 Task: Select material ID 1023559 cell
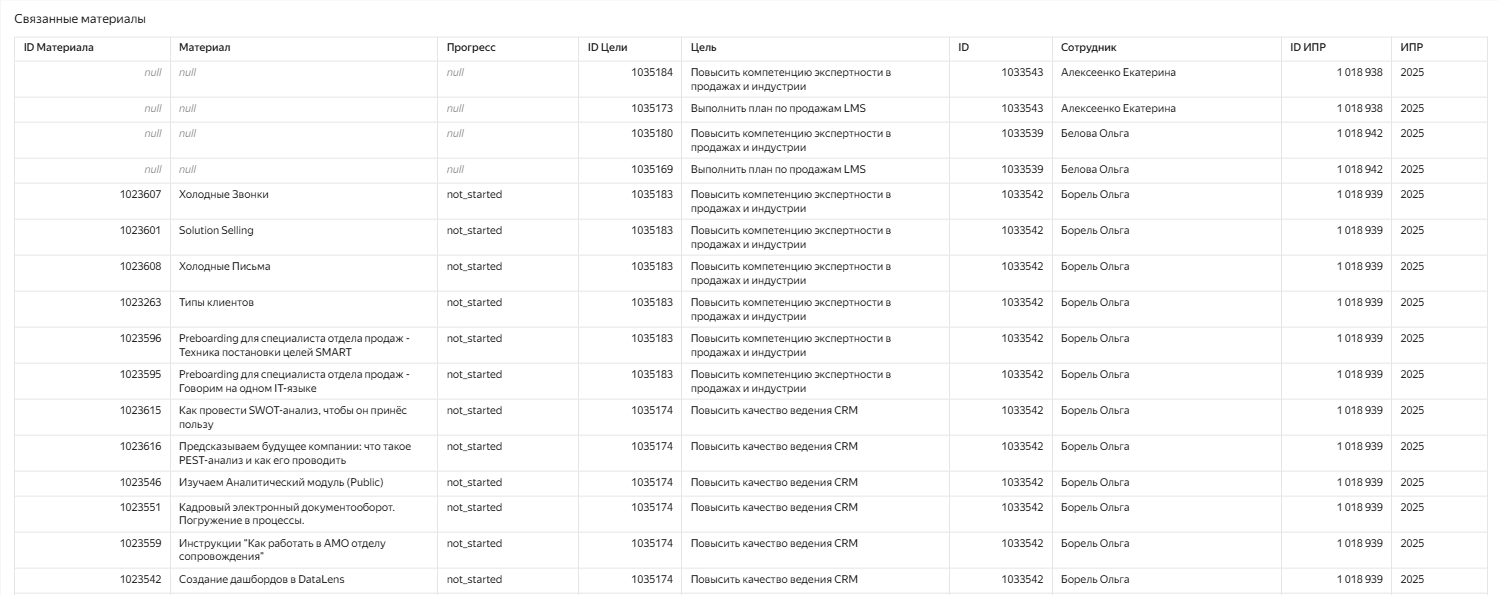(x=140, y=544)
